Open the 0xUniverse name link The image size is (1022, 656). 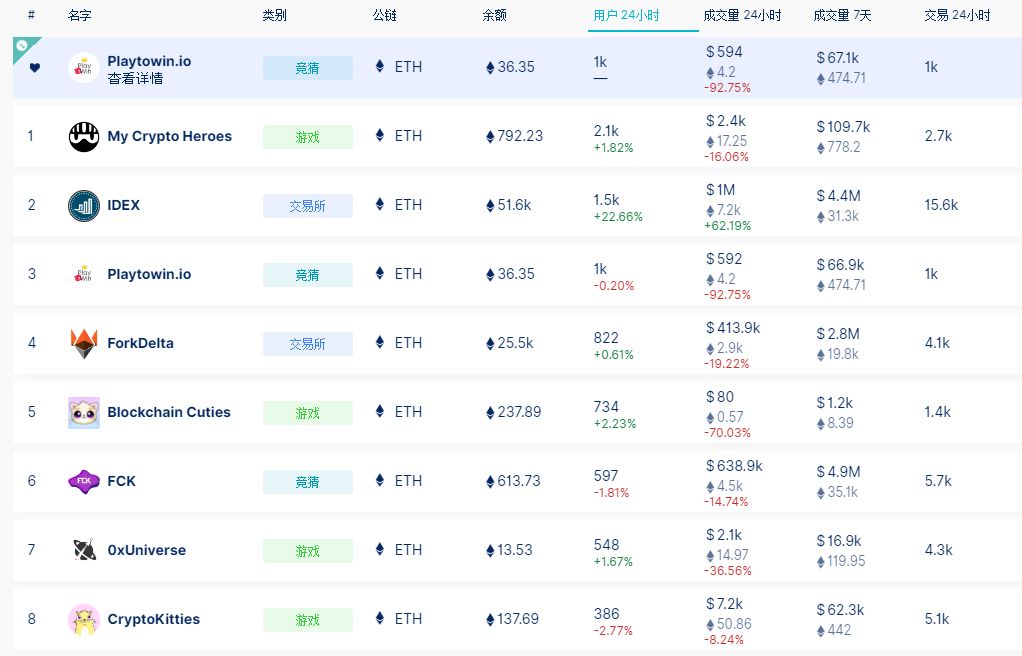(x=147, y=550)
